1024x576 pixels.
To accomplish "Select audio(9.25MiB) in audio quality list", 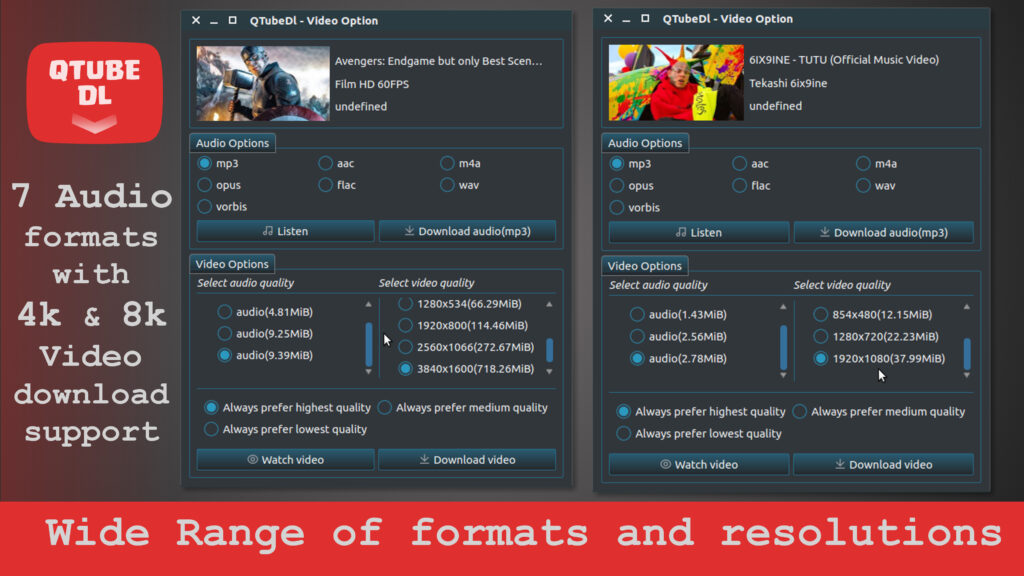I will (x=225, y=334).
